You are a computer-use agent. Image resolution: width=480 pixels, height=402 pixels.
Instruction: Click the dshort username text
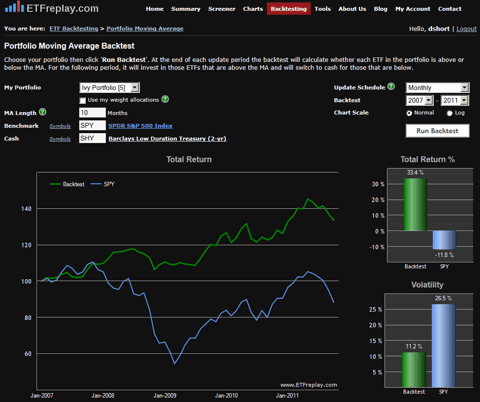pos(439,29)
